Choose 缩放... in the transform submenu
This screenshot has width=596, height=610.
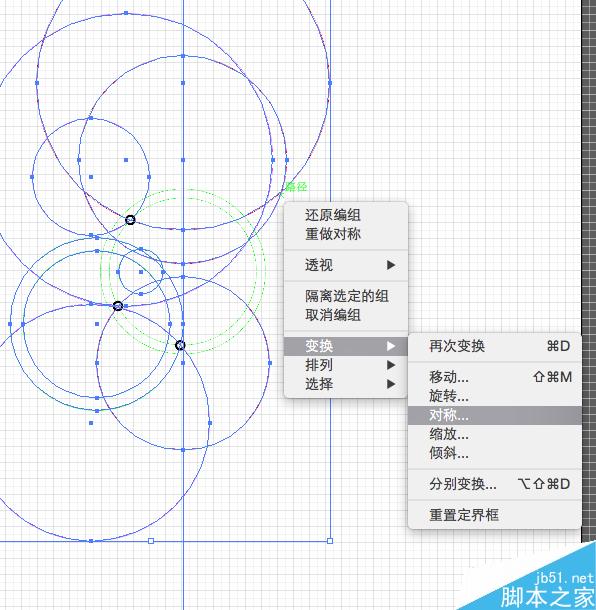[494, 434]
